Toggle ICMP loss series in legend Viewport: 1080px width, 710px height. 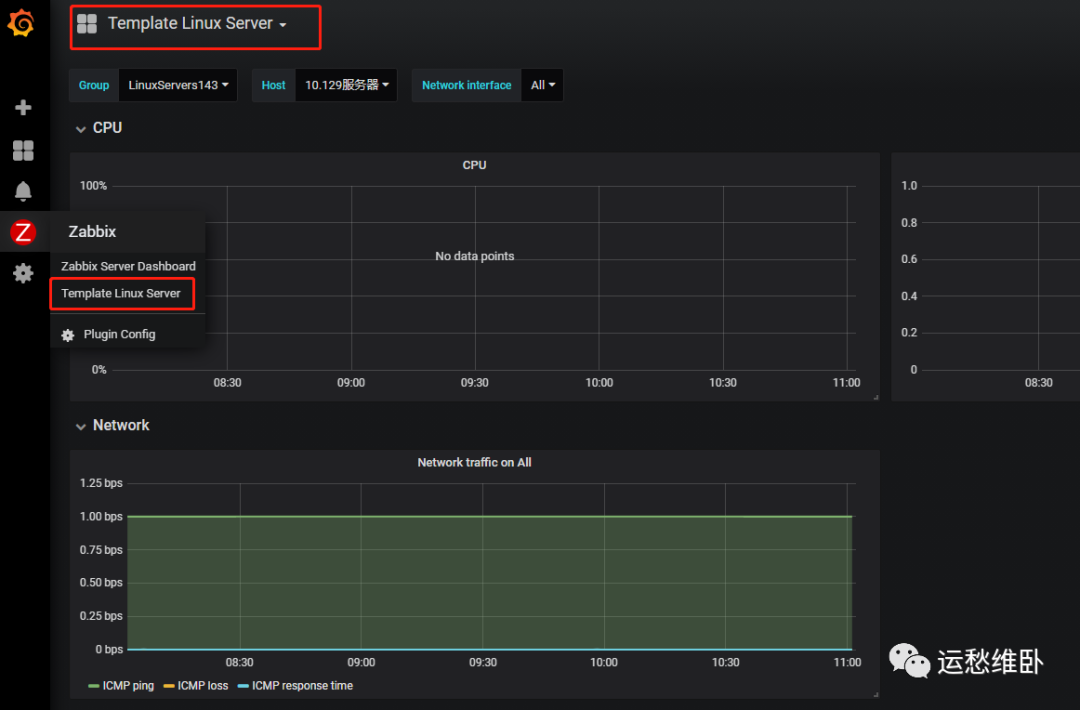click(196, 686)
